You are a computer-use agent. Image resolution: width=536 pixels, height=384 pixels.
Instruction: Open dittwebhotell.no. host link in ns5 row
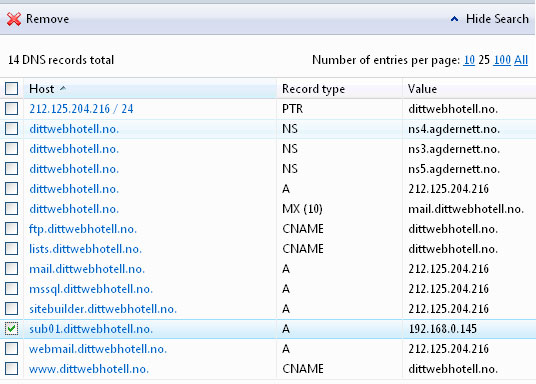[x=74, y=169]
